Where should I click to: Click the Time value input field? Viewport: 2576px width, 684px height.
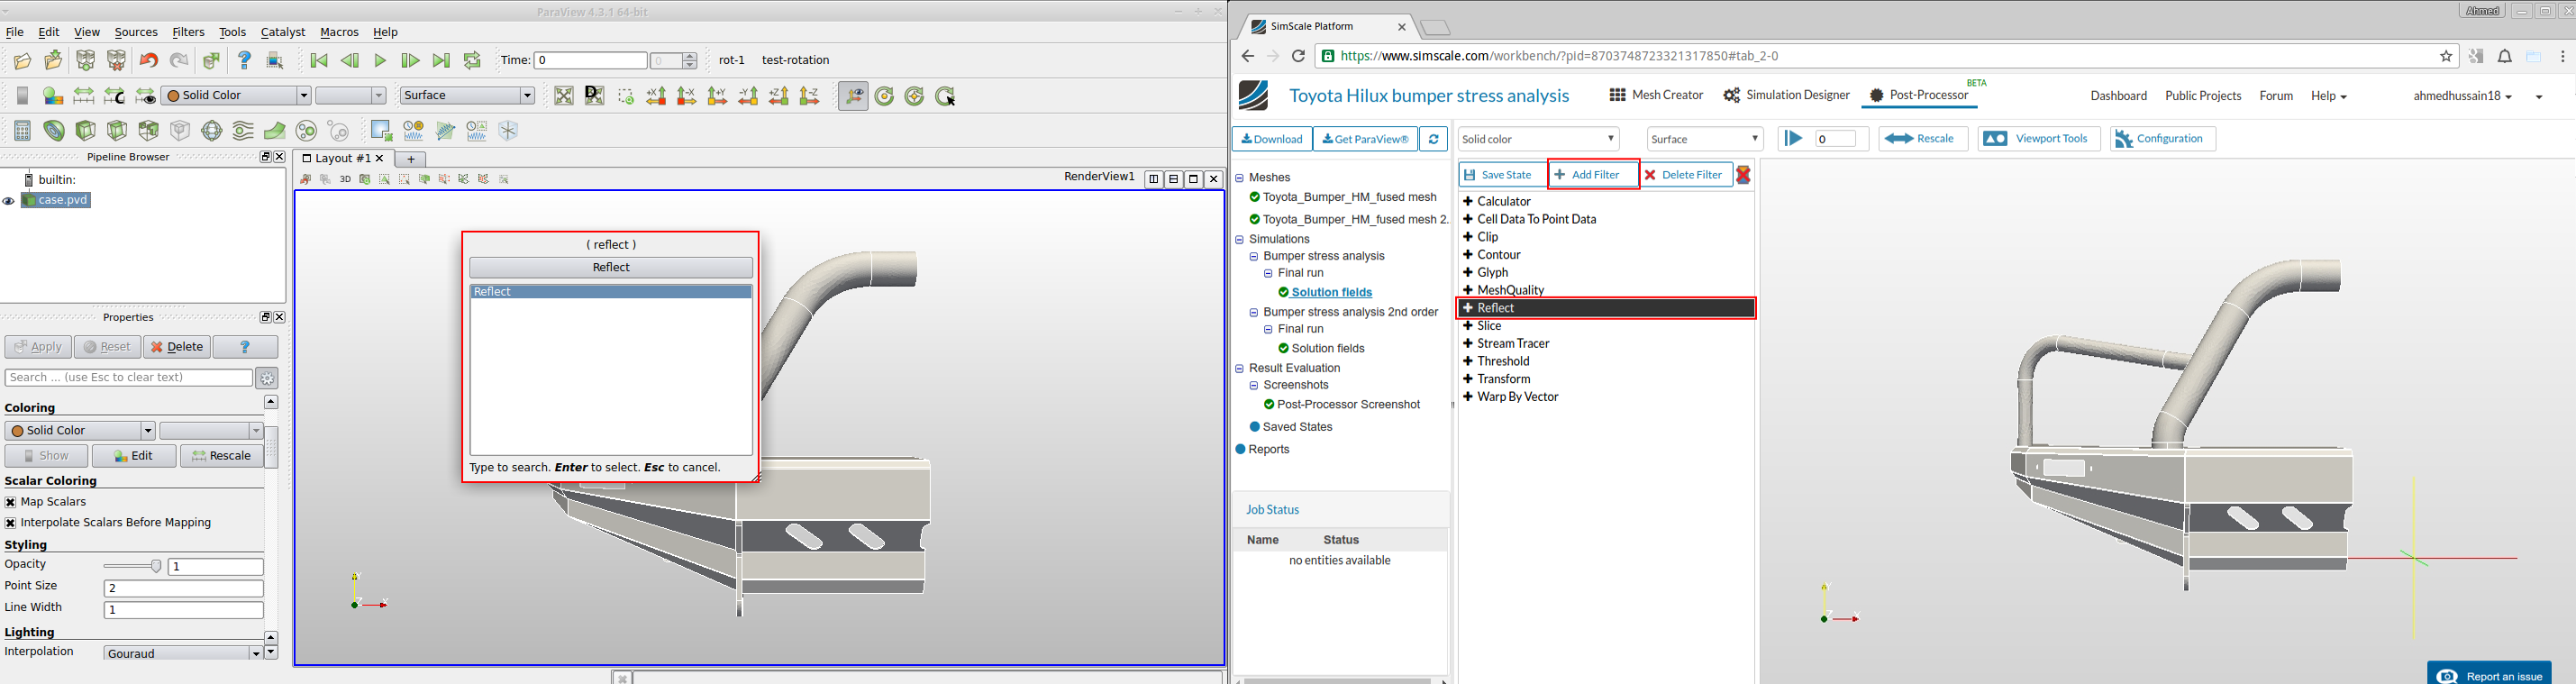tap(590, 61)
